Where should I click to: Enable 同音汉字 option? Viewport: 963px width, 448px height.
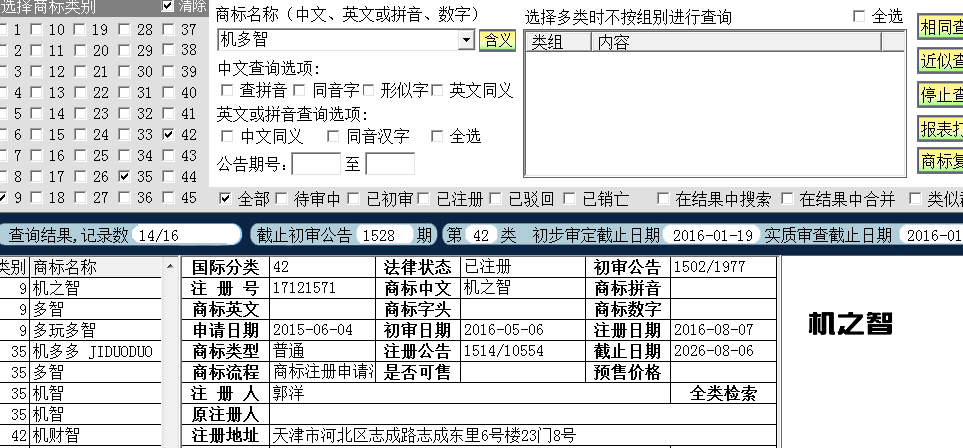(x=333, y=136)
